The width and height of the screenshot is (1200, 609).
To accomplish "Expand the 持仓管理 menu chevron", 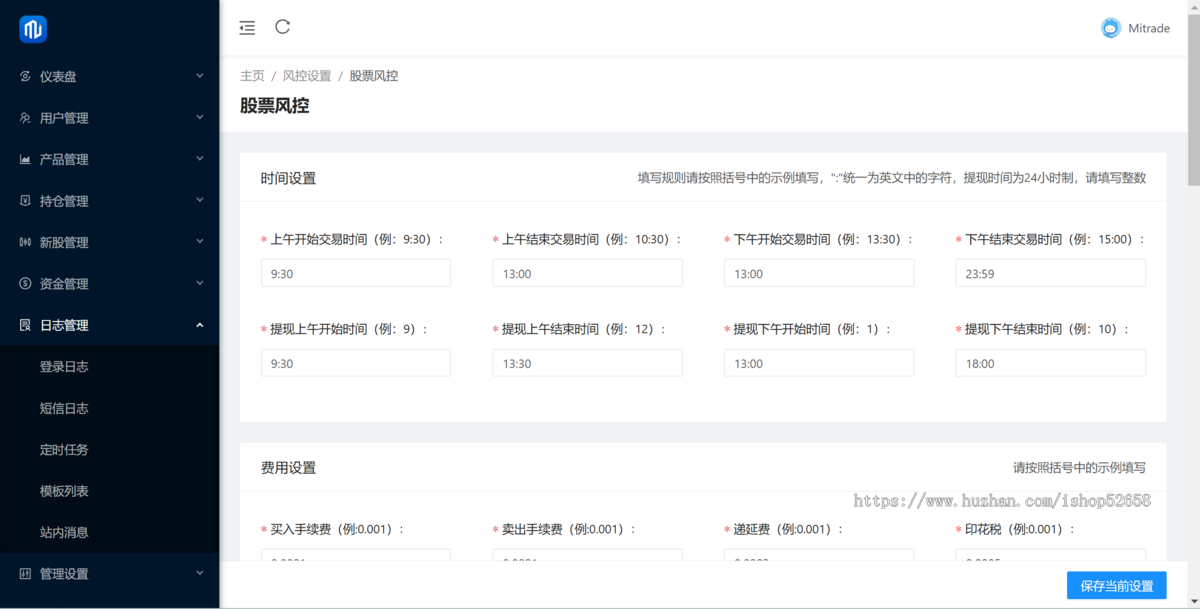I will [199, 201].
